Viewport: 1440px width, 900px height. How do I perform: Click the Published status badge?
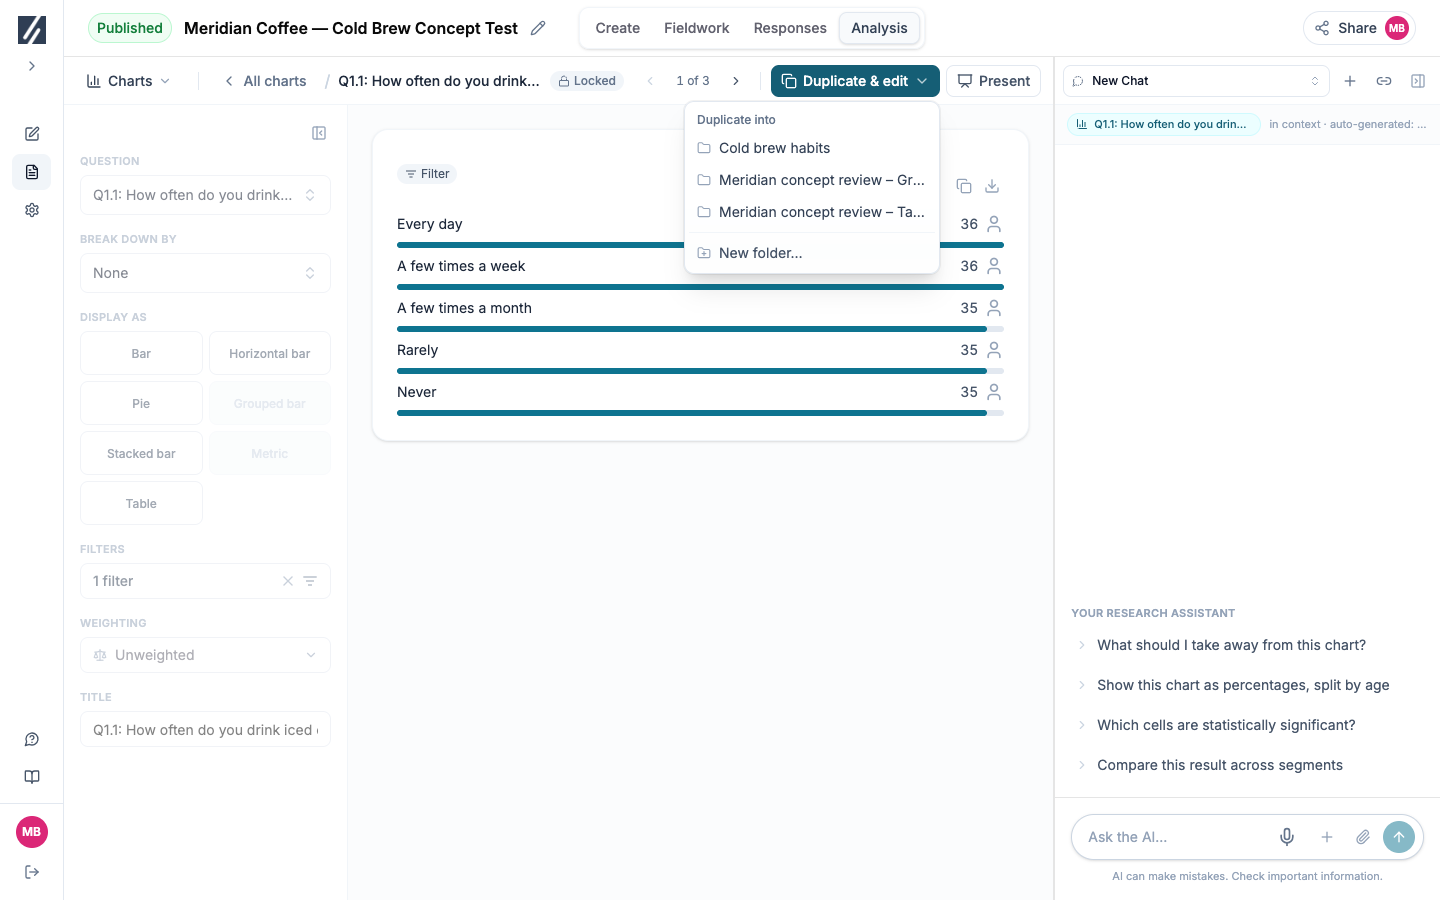point(130,28)
